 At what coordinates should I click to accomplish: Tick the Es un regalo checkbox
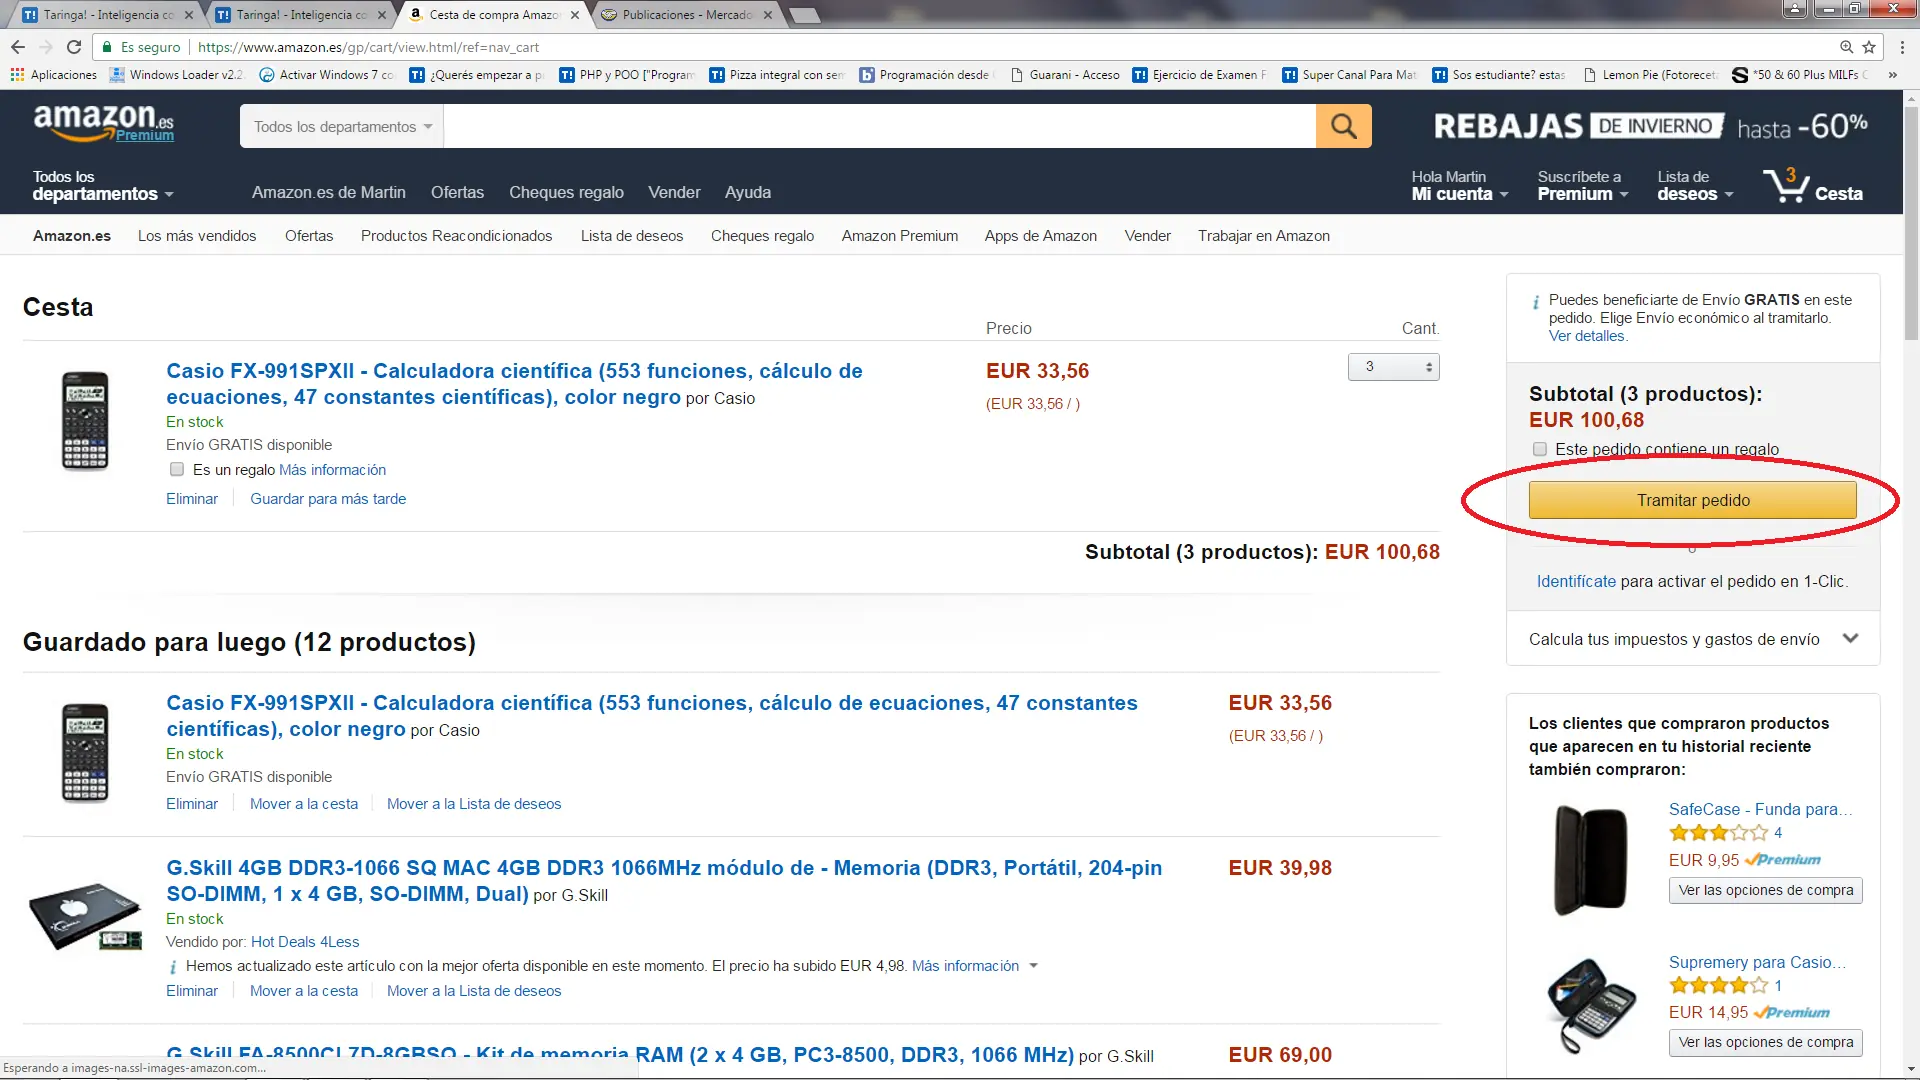177,469
